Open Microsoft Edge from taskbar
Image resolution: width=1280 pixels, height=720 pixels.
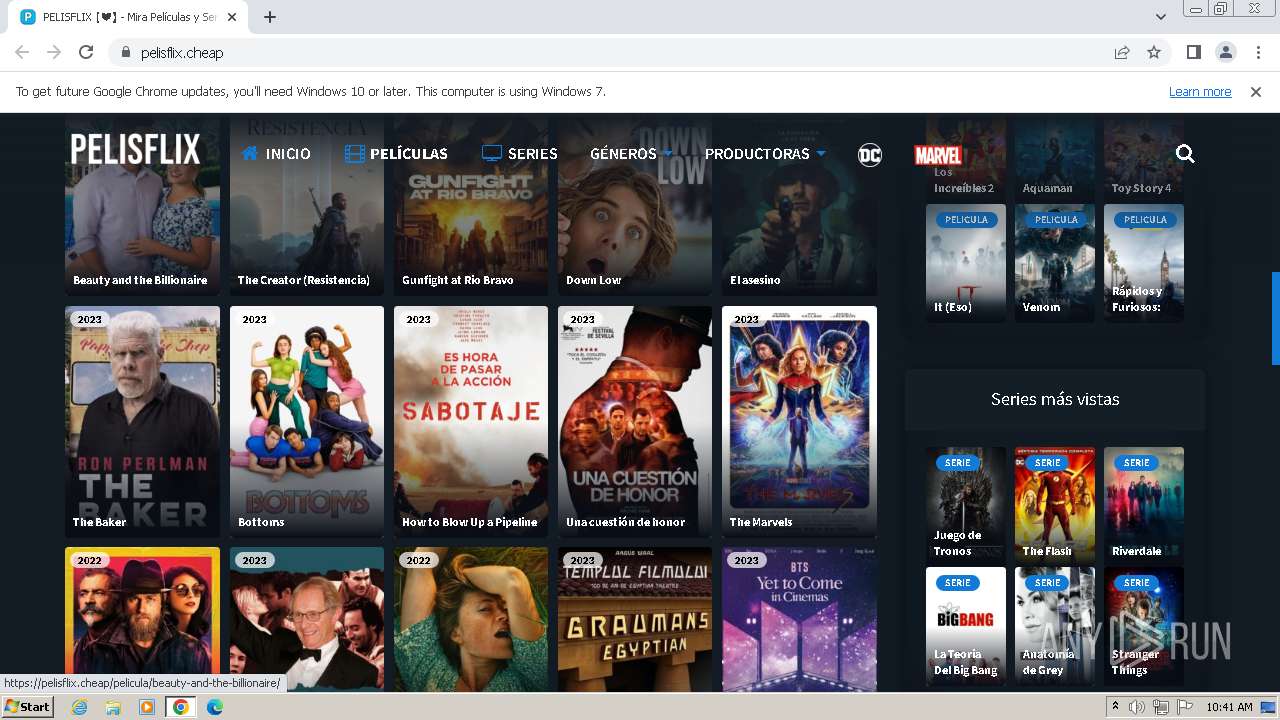point(214,707)
